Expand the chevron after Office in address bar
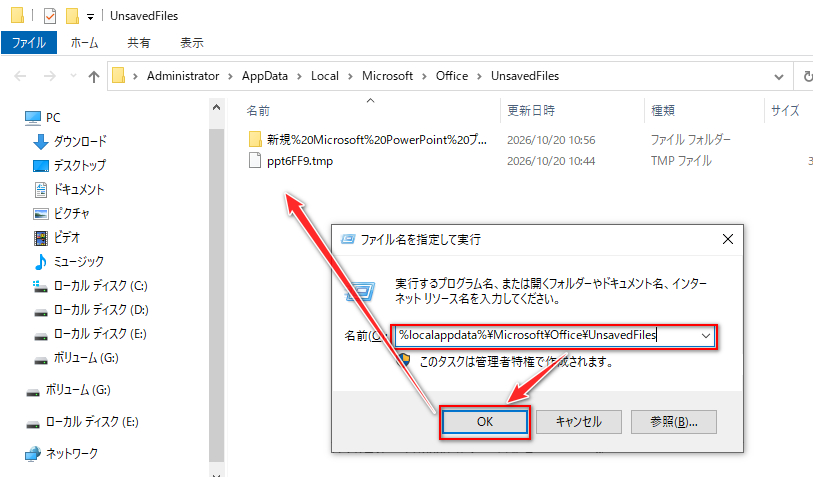Screen dimensions: 813x477 point(480,76)
